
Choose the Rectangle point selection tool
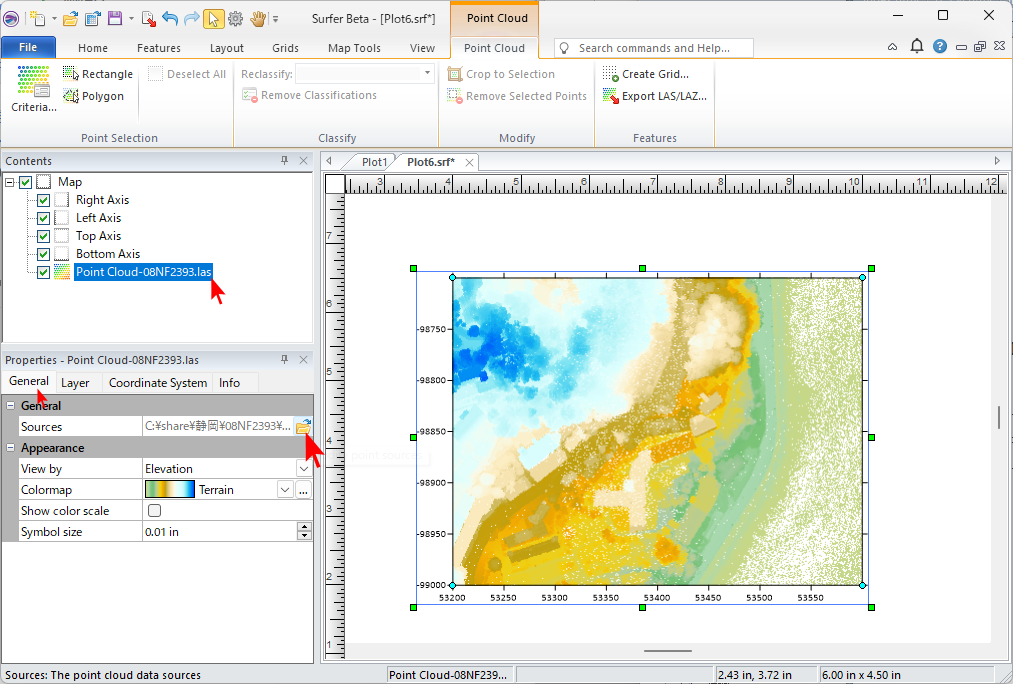pos(97,74)
